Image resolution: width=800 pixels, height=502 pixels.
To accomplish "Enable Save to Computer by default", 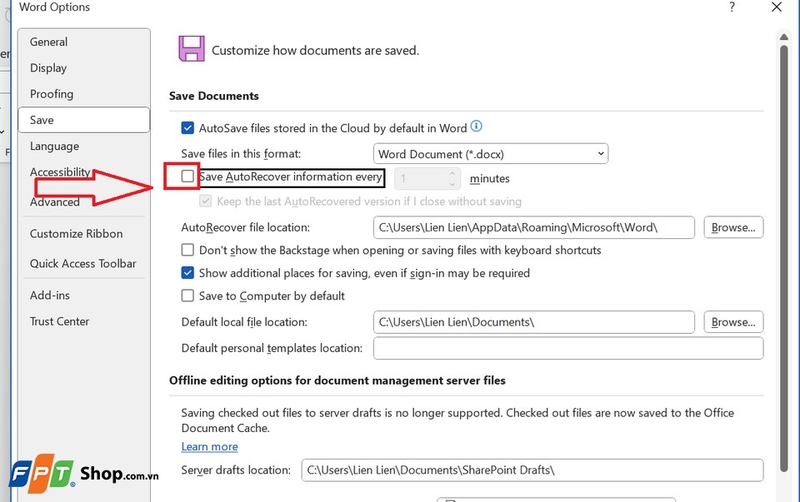I will point(188,296).
